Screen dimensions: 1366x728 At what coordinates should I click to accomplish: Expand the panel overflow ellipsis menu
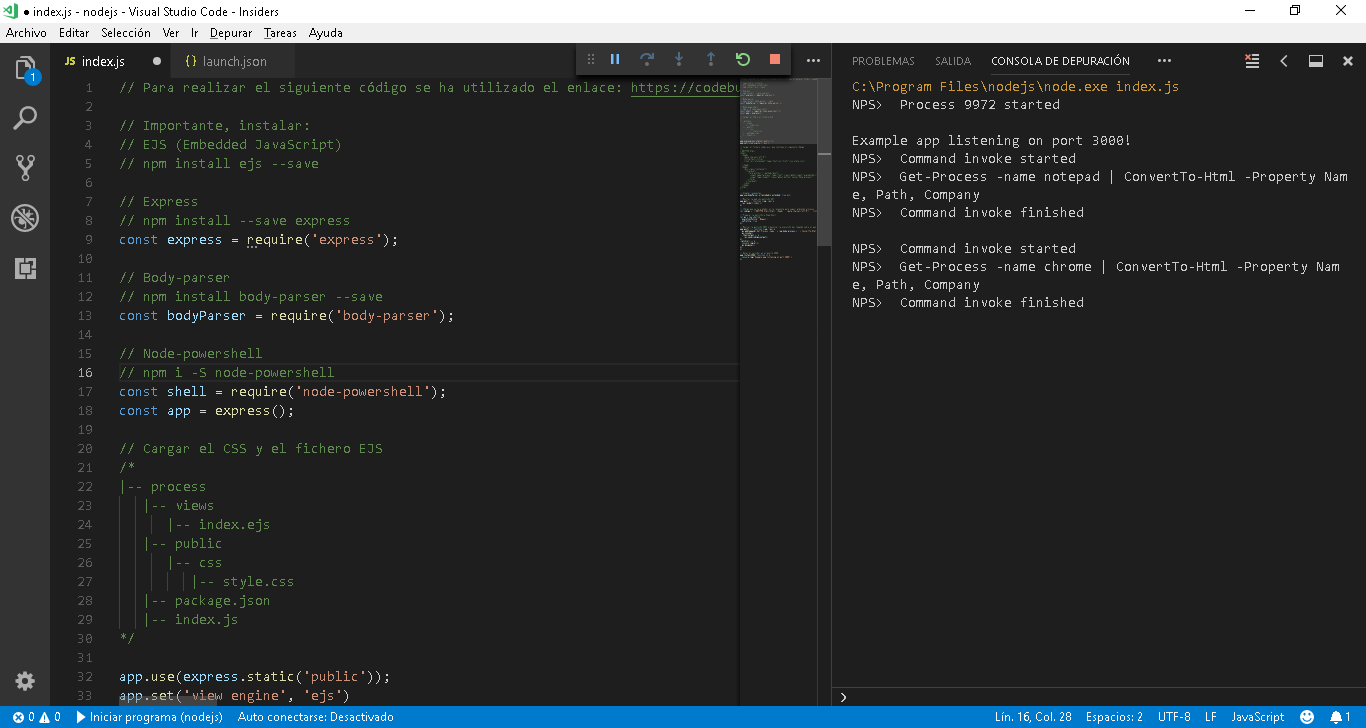click(1164, 61)
